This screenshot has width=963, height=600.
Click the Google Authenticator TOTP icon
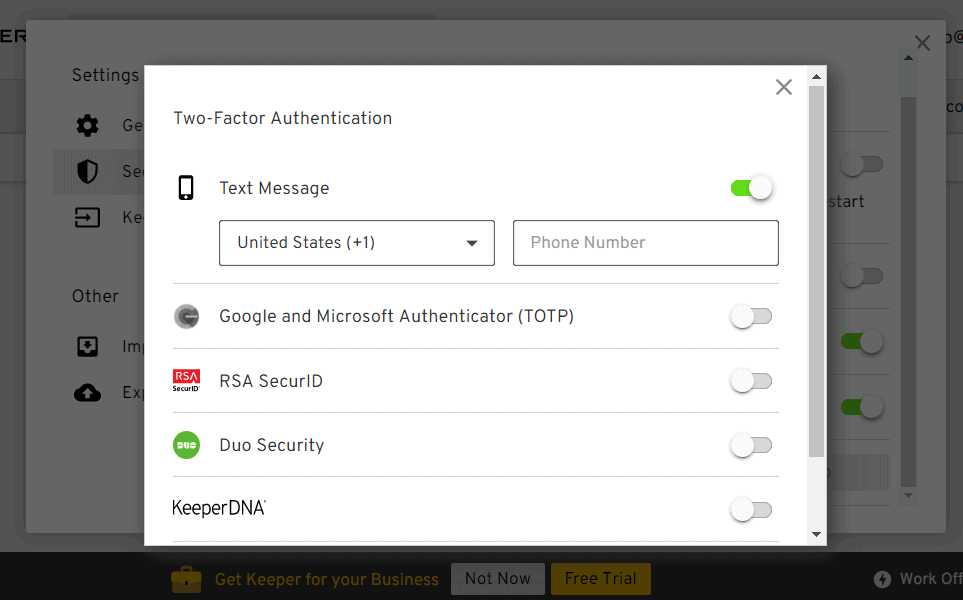[x=186, y=317]
